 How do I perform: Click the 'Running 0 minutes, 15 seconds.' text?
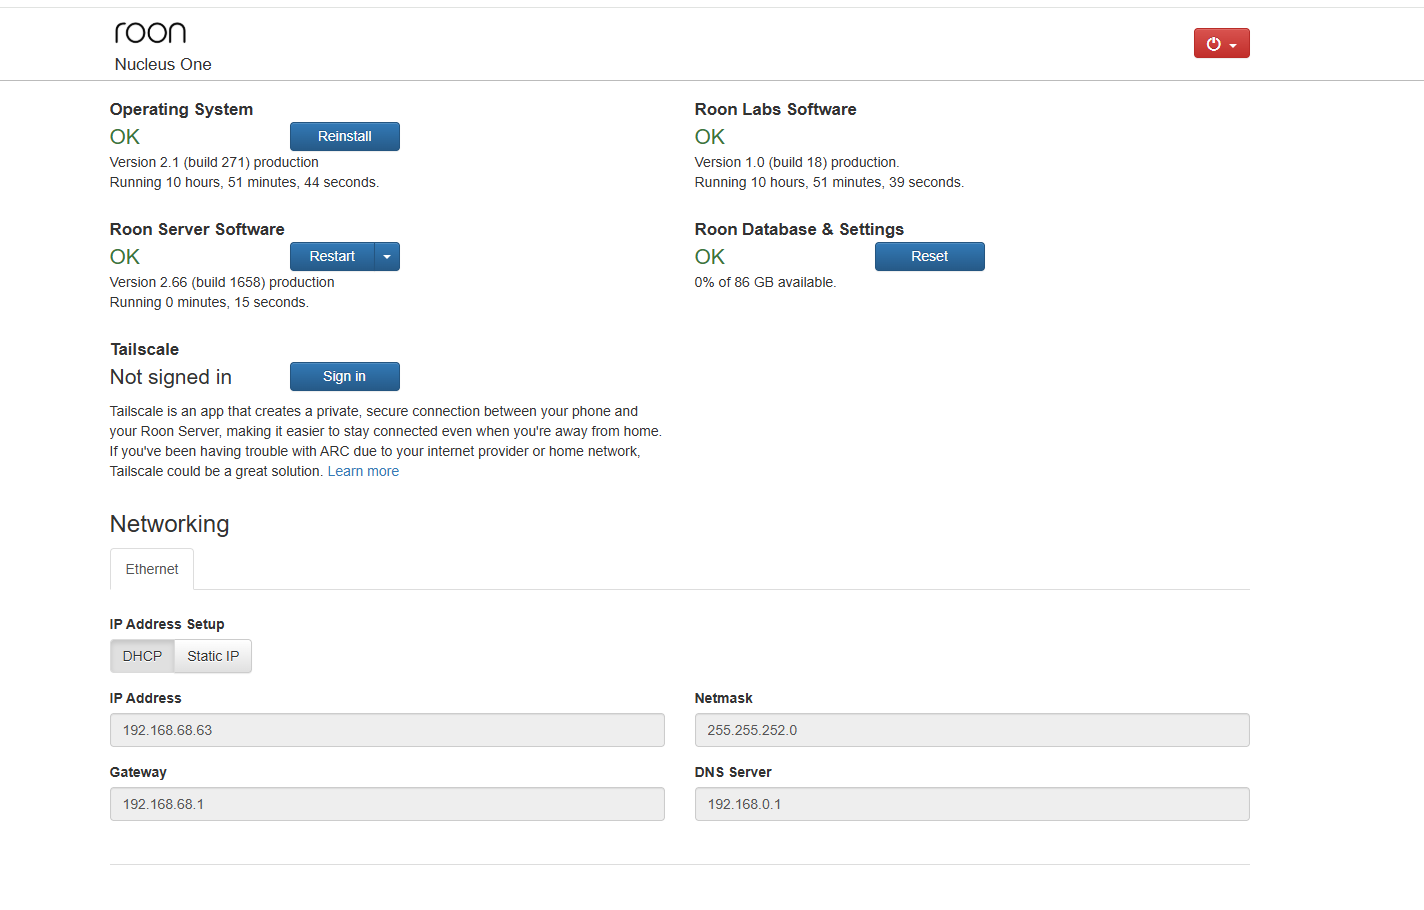[209, 302]
